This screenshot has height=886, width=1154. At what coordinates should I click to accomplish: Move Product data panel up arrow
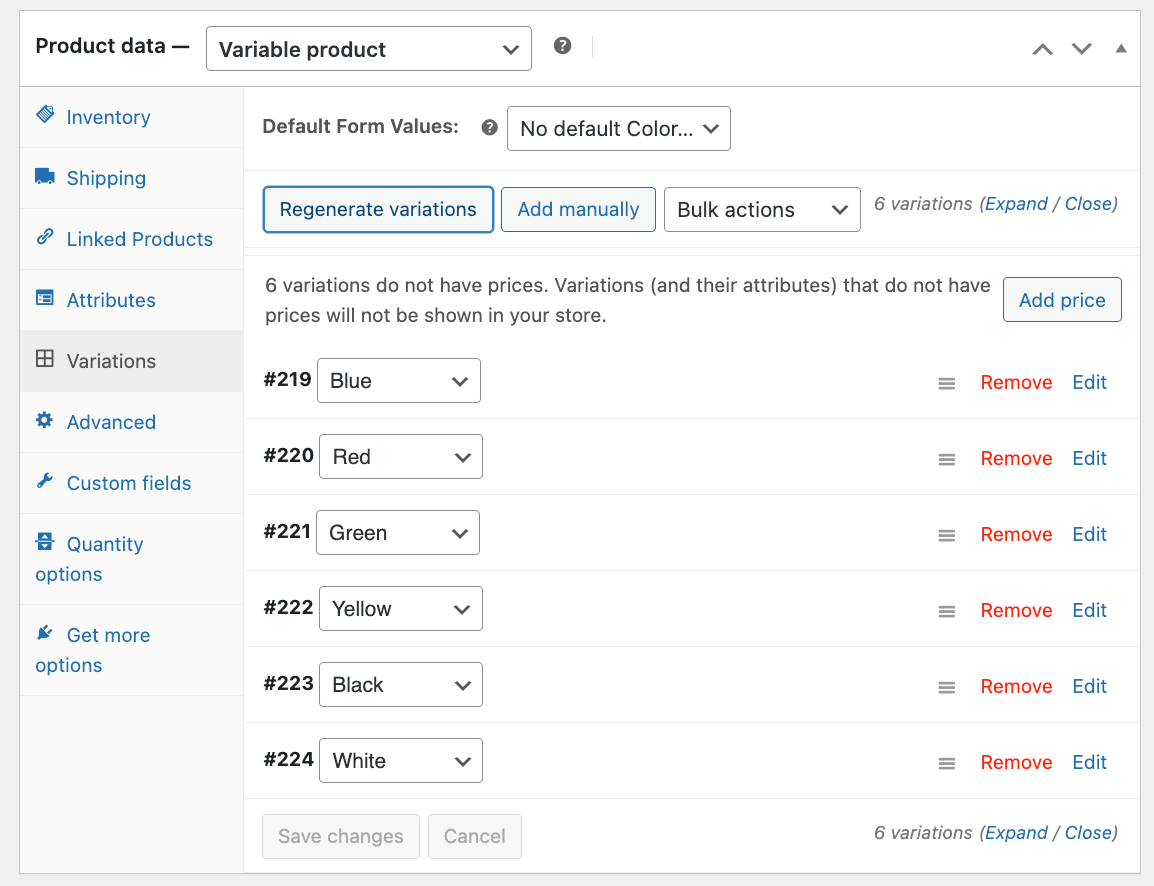1042,49
